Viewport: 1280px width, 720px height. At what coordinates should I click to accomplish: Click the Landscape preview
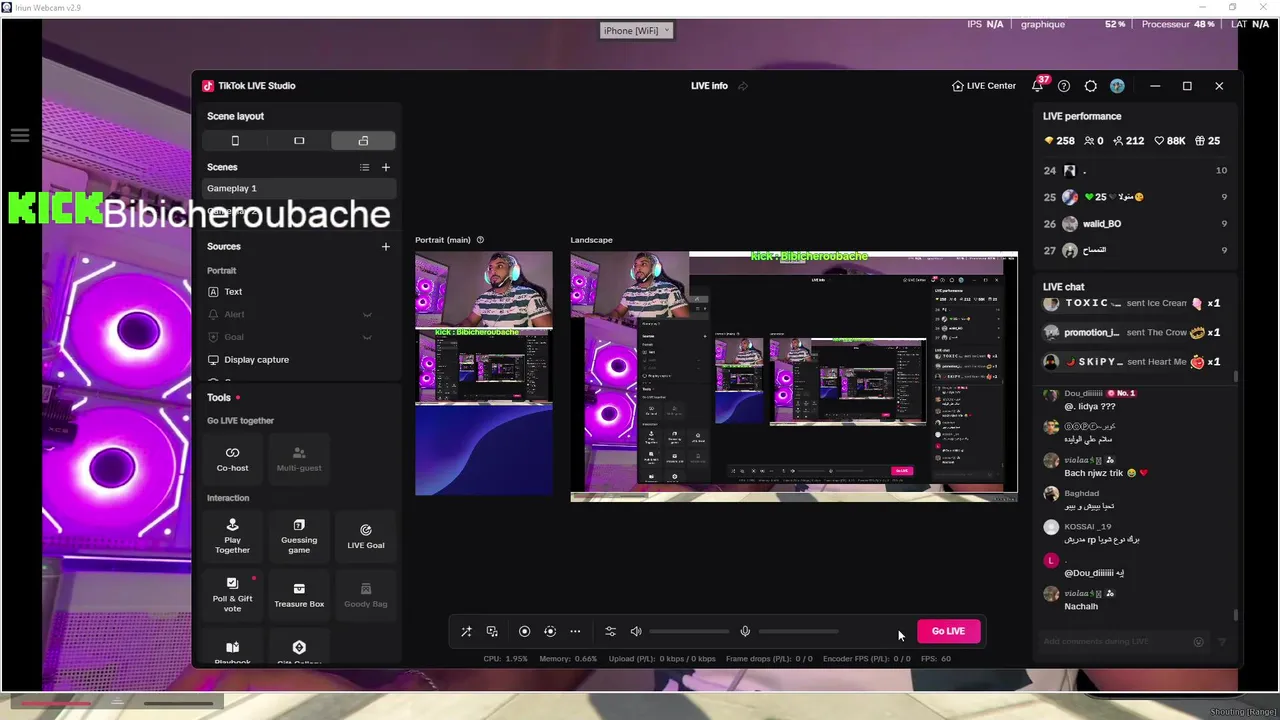pos(794,376)
